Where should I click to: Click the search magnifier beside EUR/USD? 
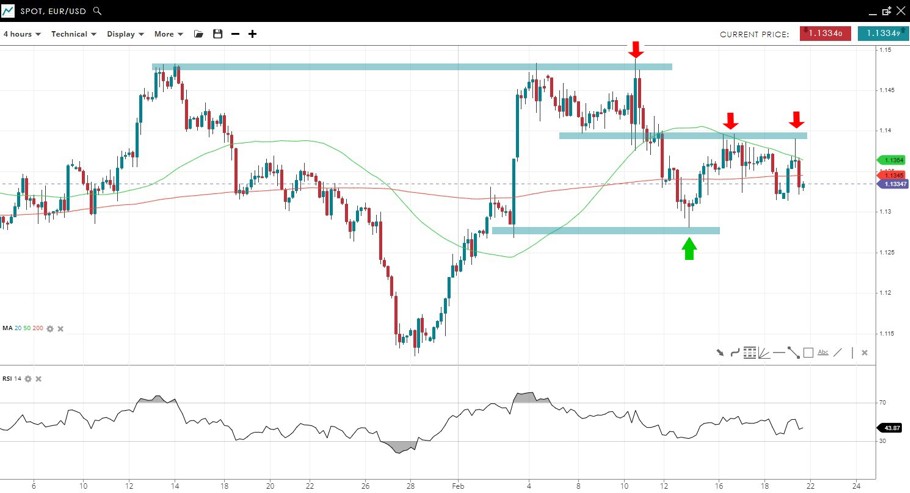[97, 11]
